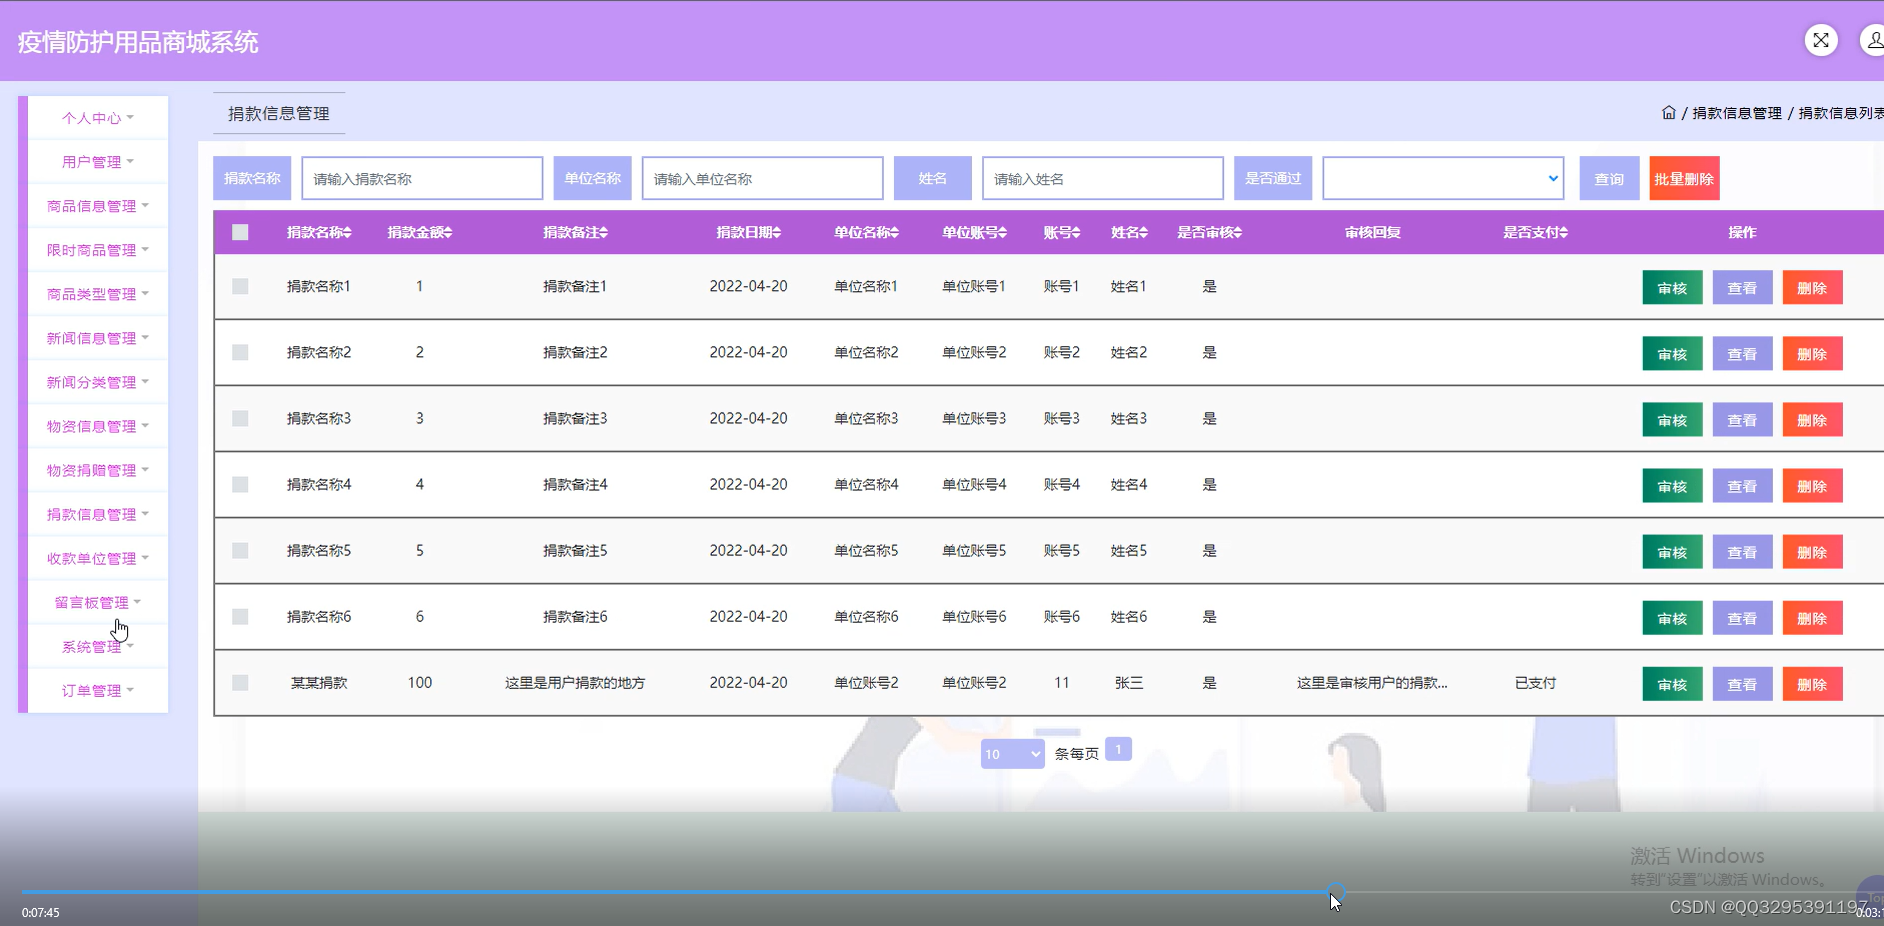This screenshot has width=1884, height=926.
Task: Expand 新闻信息管理 sidebar menu
Action: pyautogui.click(x=98, y=338)
